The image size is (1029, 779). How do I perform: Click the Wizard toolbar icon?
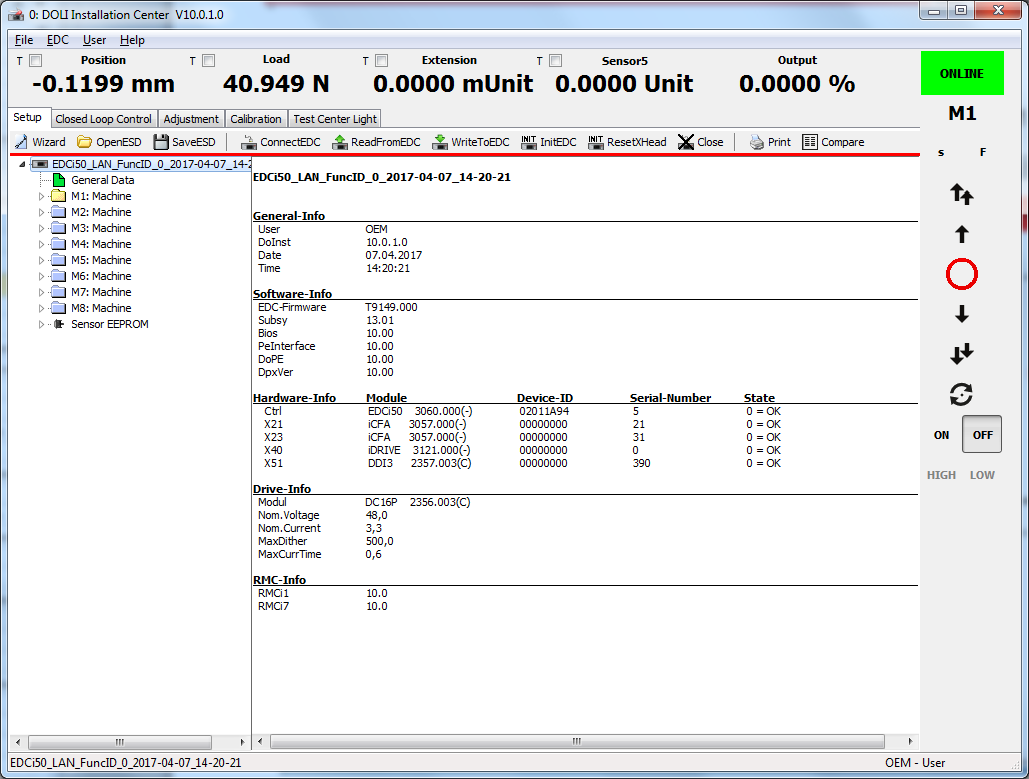21,142
